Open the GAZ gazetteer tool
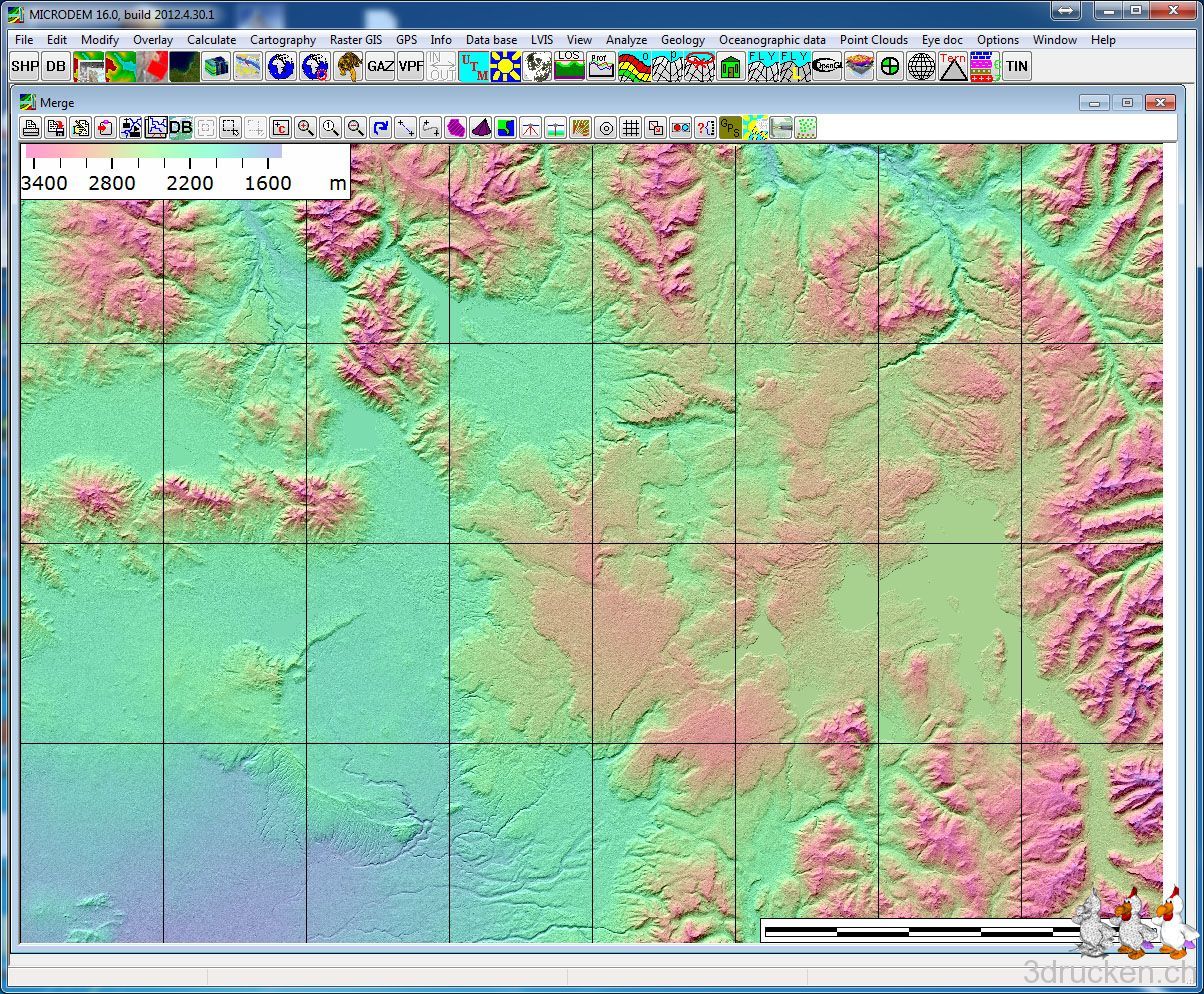The width and height of the screenshot is (1204, 994). tap(379, 67)
